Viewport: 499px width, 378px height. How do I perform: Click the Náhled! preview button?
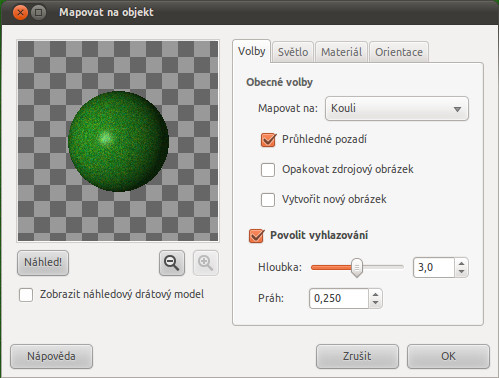coord(43,263)
